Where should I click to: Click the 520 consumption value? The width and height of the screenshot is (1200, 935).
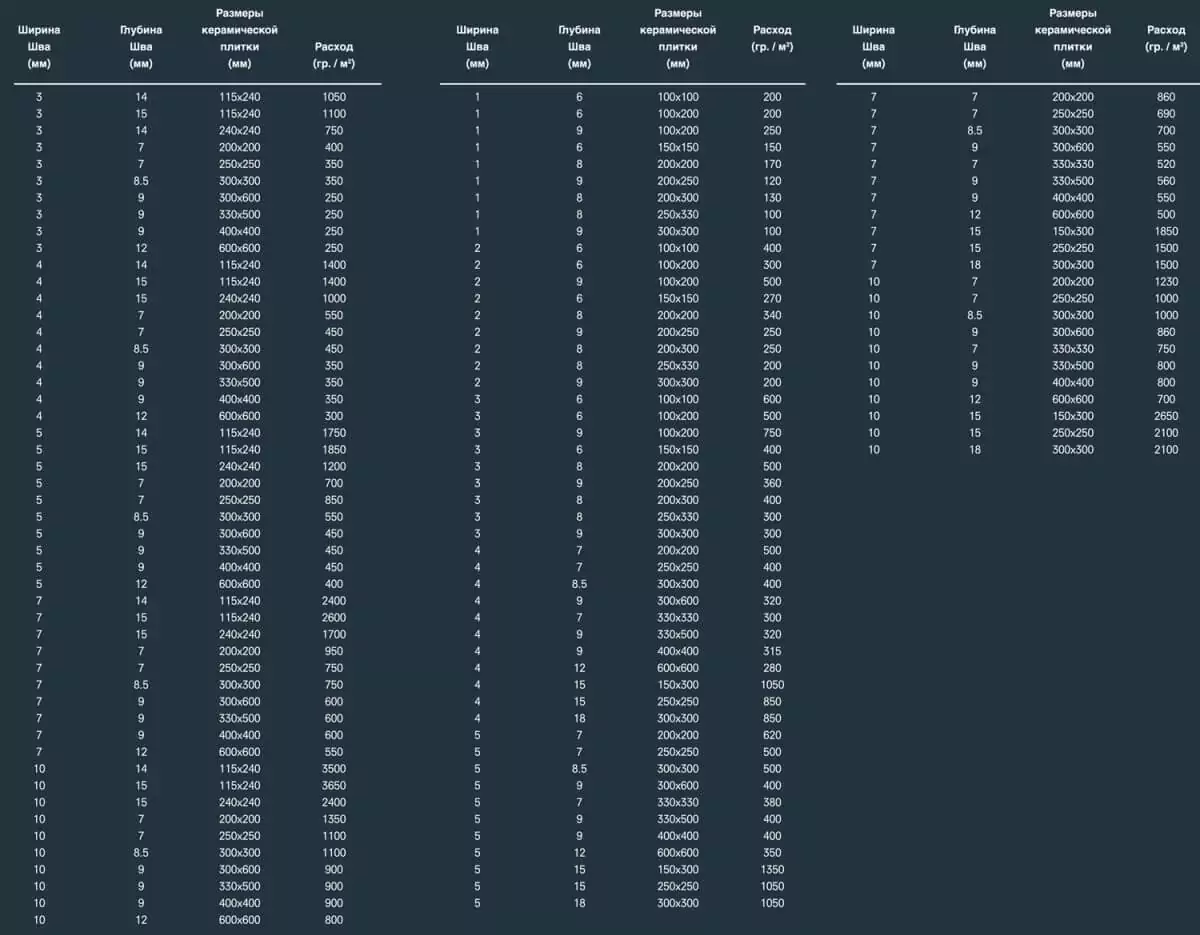coord(1166,164)
